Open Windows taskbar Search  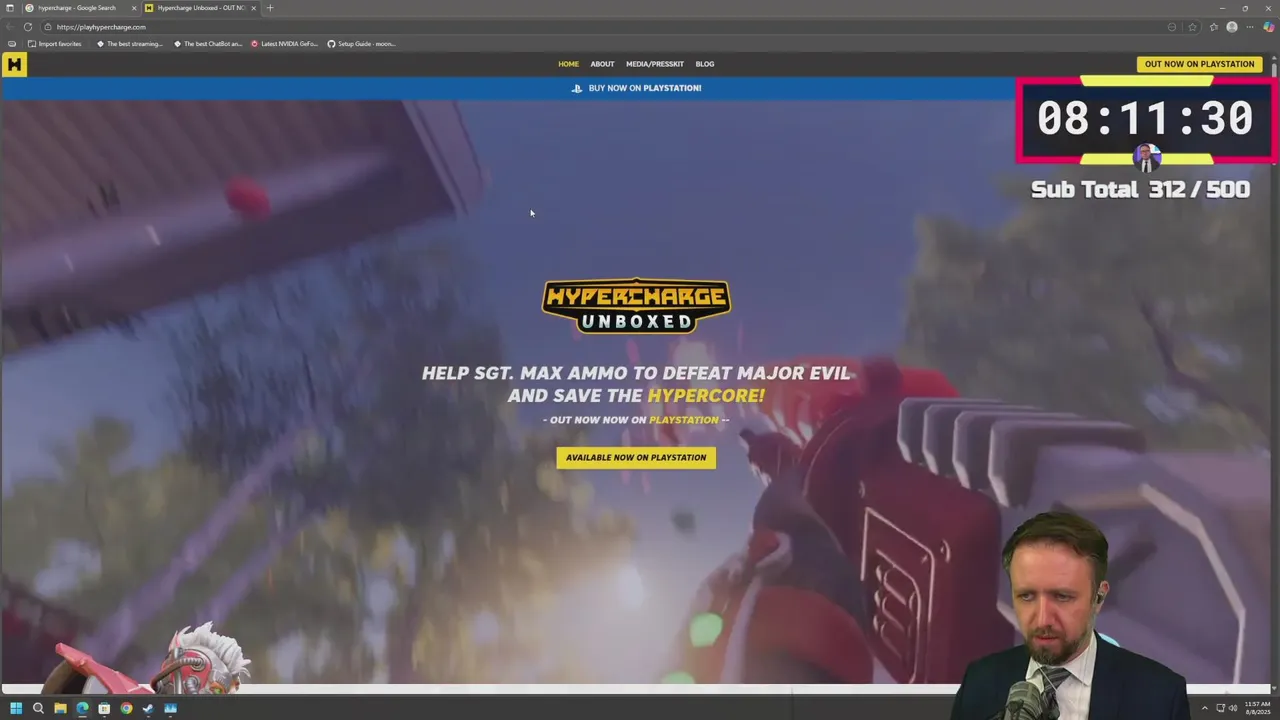pyautogui.click(x=38, y=708)
